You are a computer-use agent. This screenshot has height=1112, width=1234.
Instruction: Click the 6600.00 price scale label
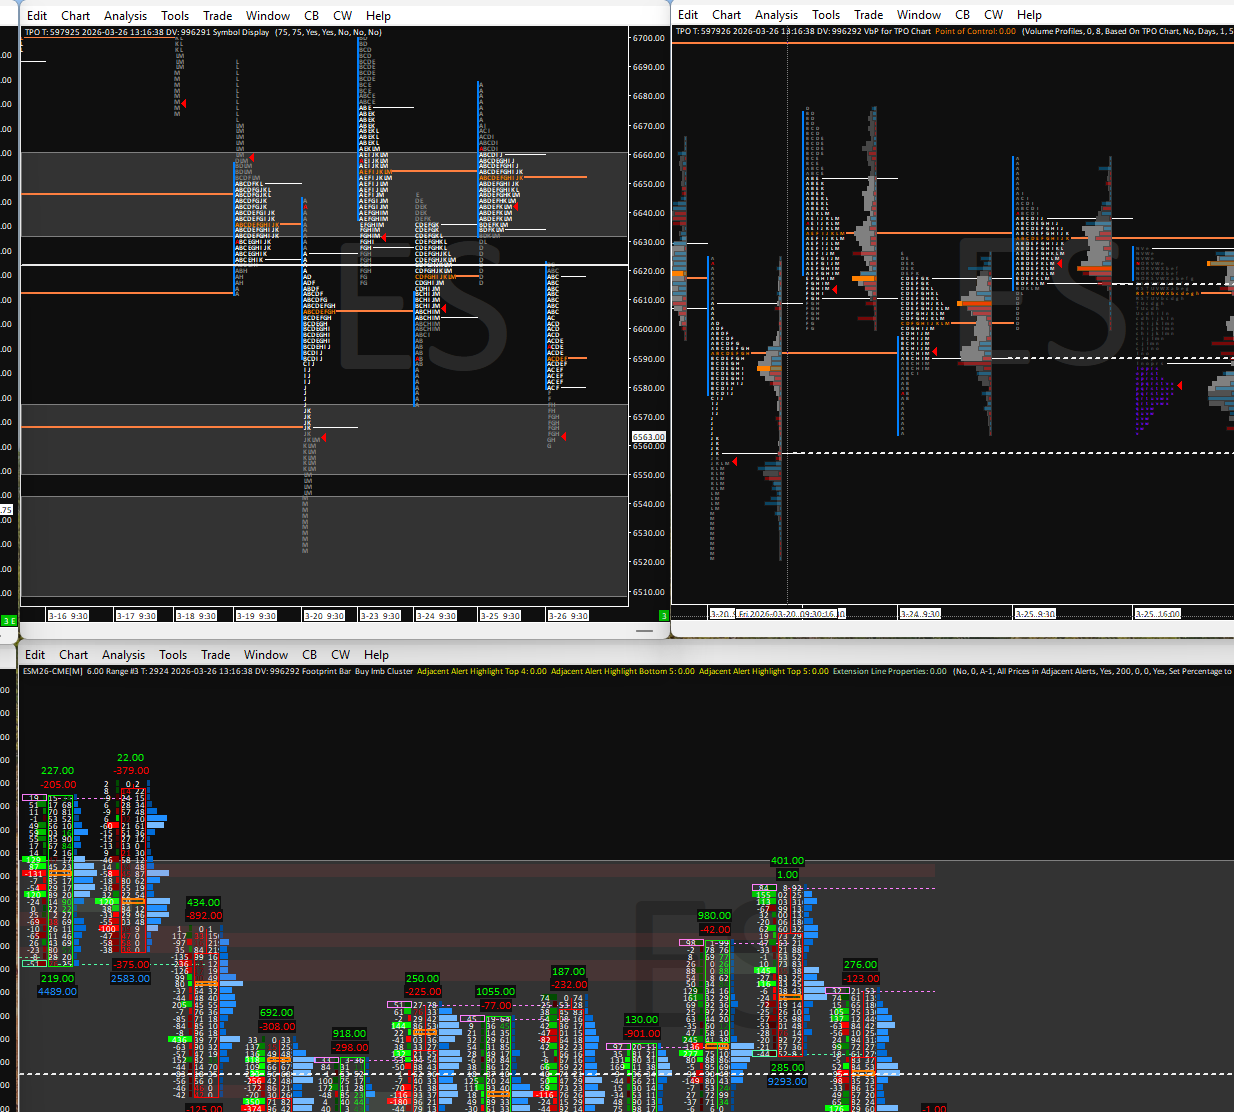tap(649, 329)
